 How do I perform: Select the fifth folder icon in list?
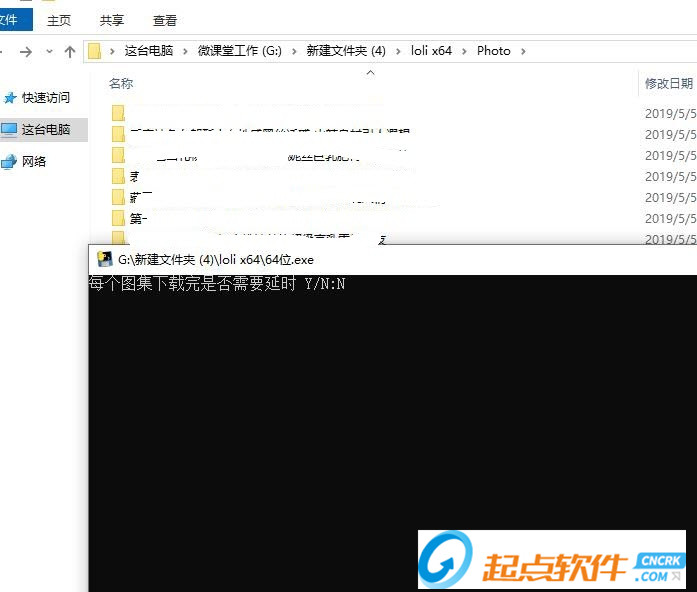[118, 197]
